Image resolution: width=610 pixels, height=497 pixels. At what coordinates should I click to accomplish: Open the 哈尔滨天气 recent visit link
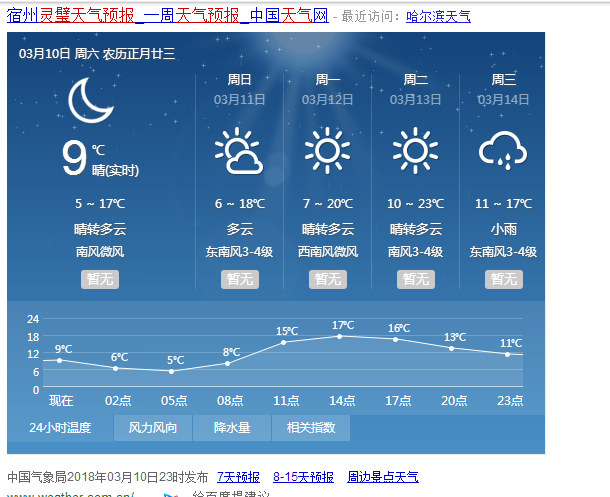438,16
